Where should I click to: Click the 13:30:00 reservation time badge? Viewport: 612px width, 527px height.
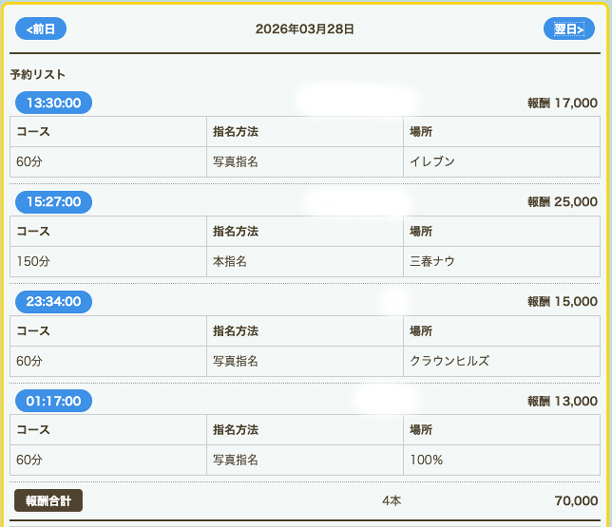click(54, 102)
